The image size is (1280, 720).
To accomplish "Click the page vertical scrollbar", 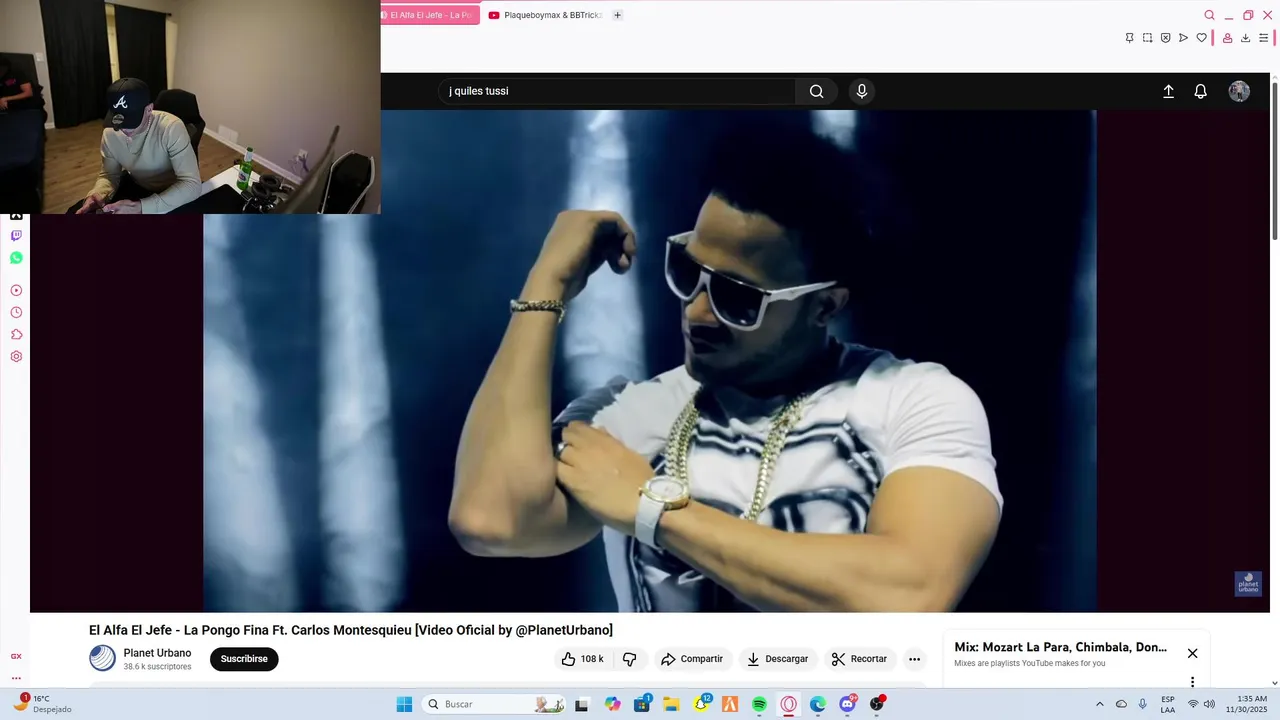I will point(1274,160).
